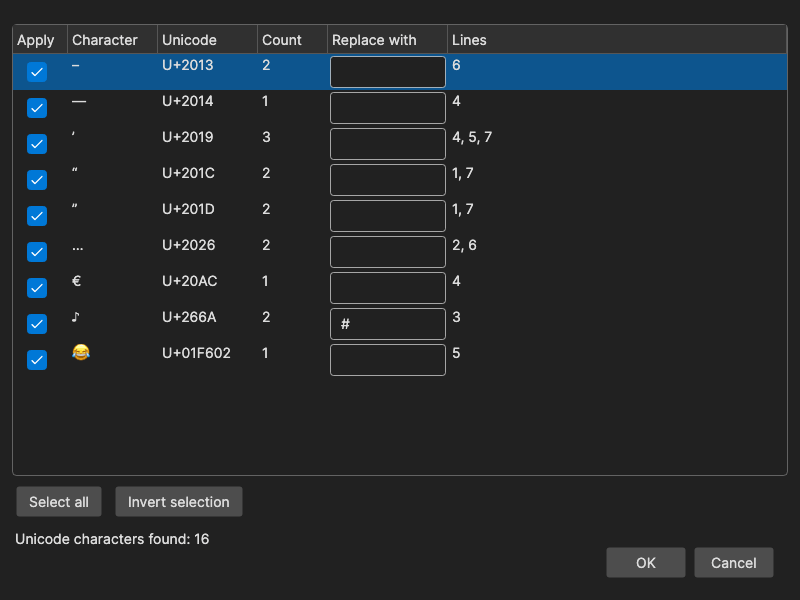The width and height of the screenshot is (800, 600).
Task: Click the Unicode characters found: 16 label
Action: point(112,539)
